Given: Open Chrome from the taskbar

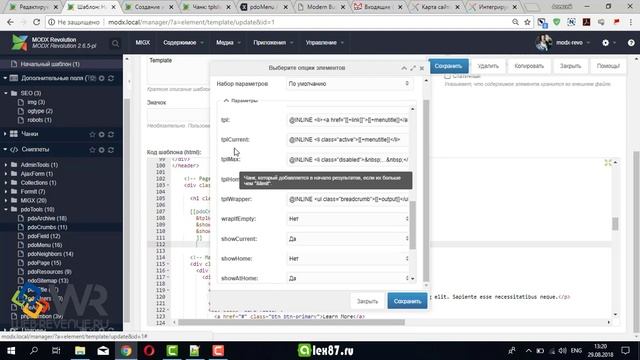Looking at the screenshot, I should (x=126, y=351).
